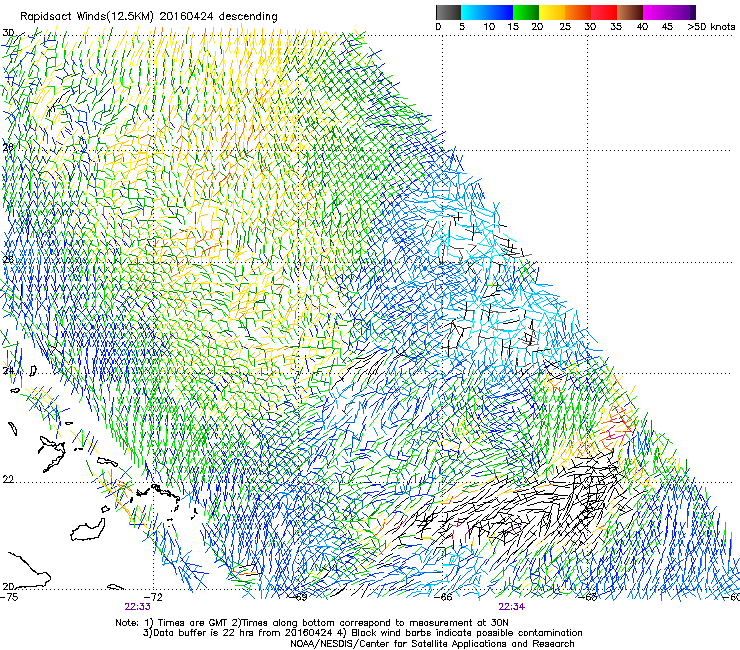740x650 pixels.
Task: Click the orange 25–30 knots legend segment
Action: (578, 12)
